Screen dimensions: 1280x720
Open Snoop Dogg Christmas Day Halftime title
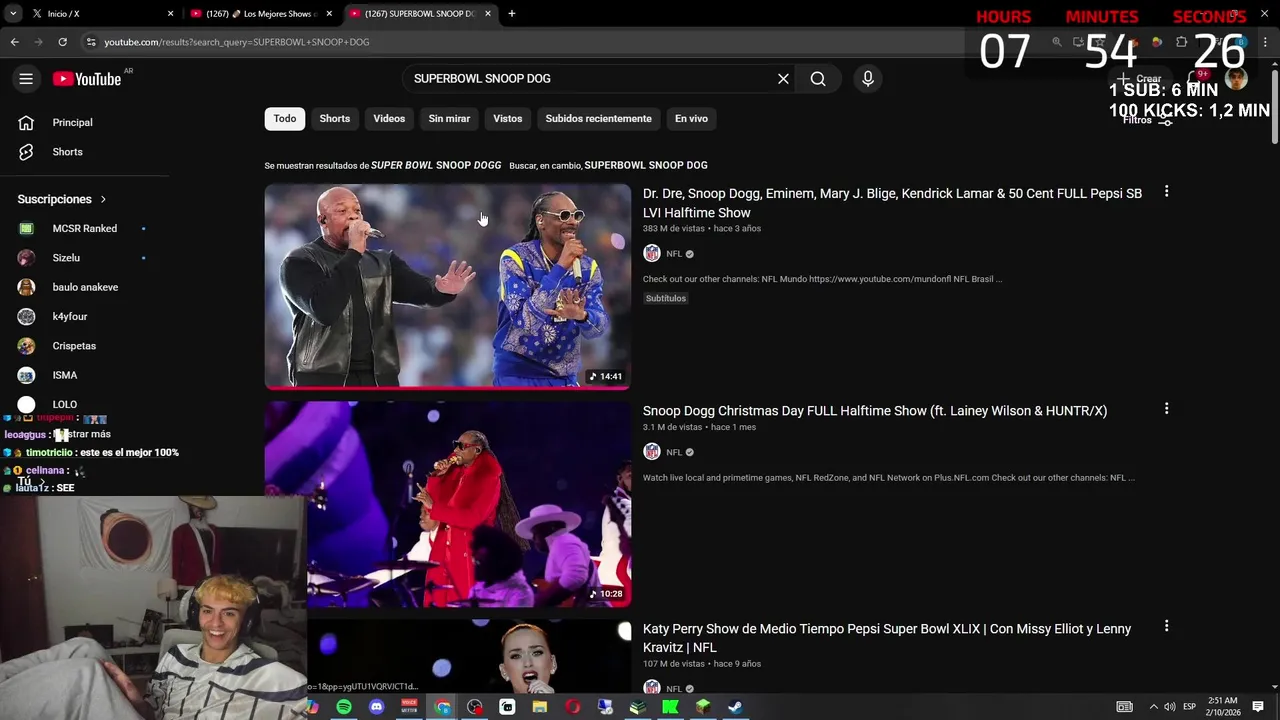875,411
